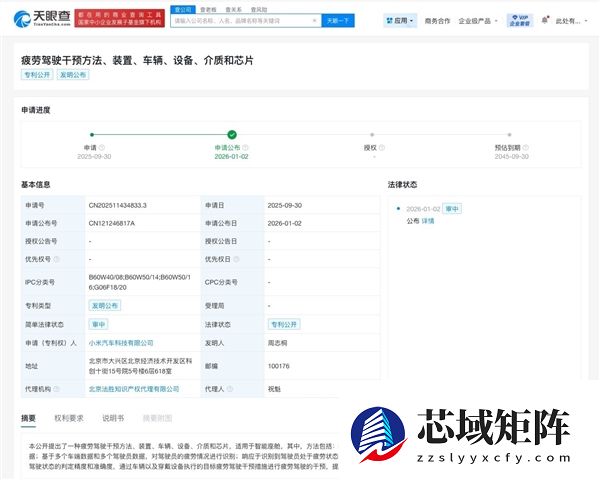Click the green checkmark progress marker
The image size is (600, 480).
coord(232,134)
